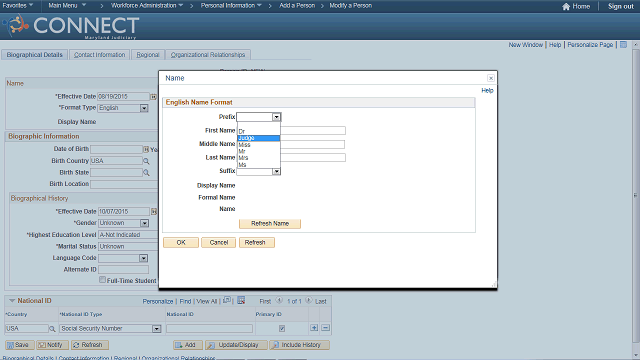Look up Birth Country with magnifier icon
This screenshot has width=640, height=360.
coord(146,161)
